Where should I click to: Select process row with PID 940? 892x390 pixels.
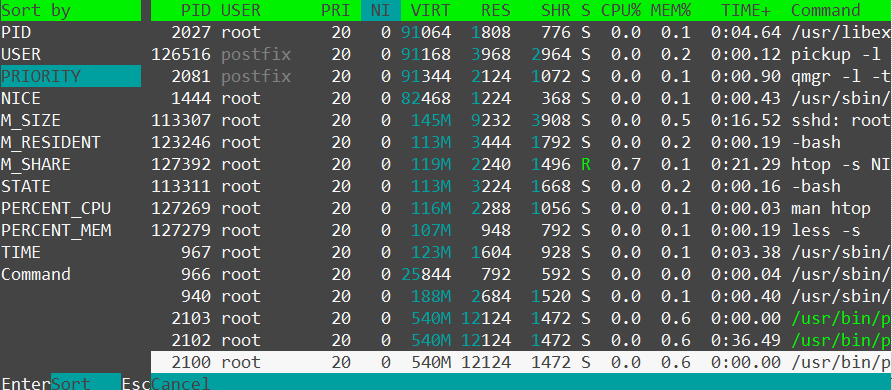tap(521, 296)
